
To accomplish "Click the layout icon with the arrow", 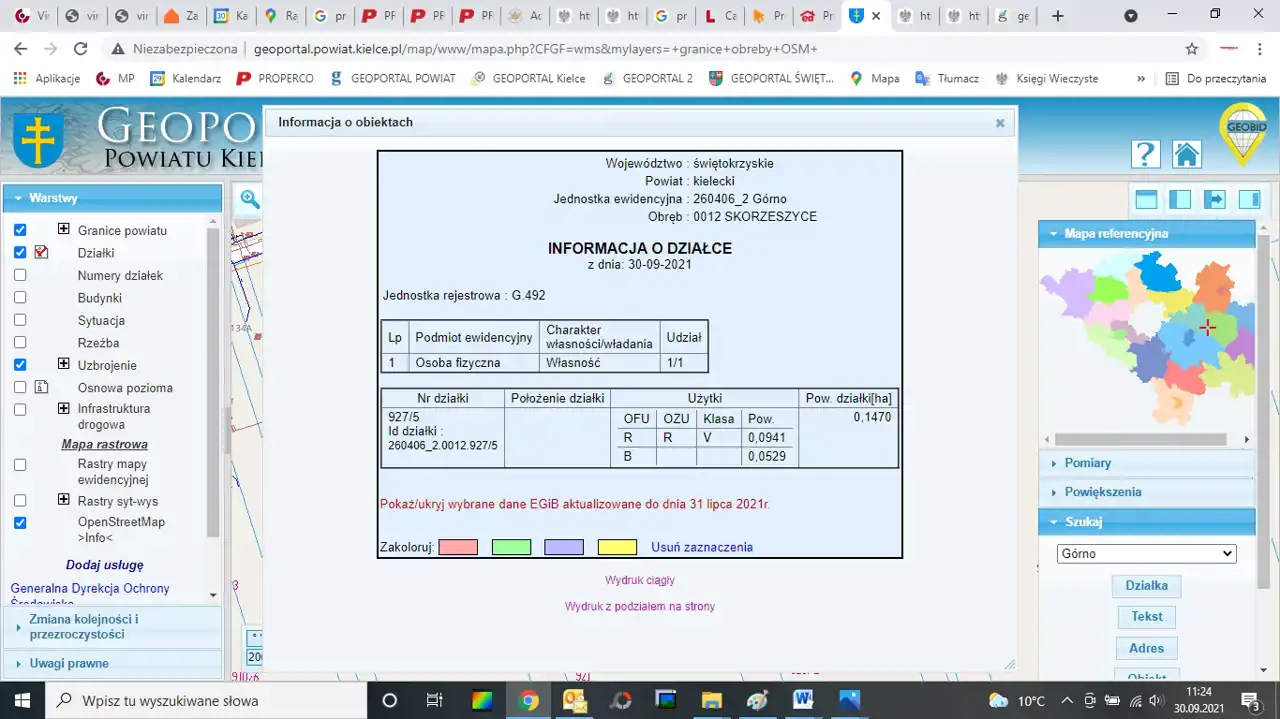I will 1214,199.
